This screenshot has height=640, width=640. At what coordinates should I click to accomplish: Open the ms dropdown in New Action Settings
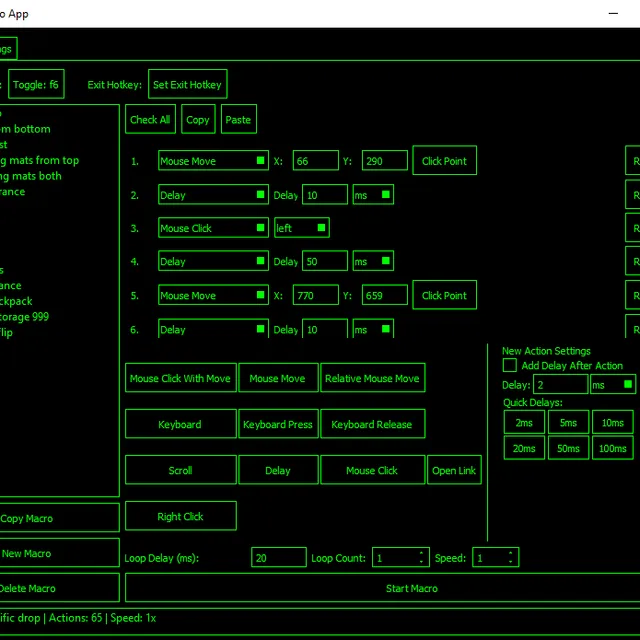pyautogui.click(x=613, y=385)
